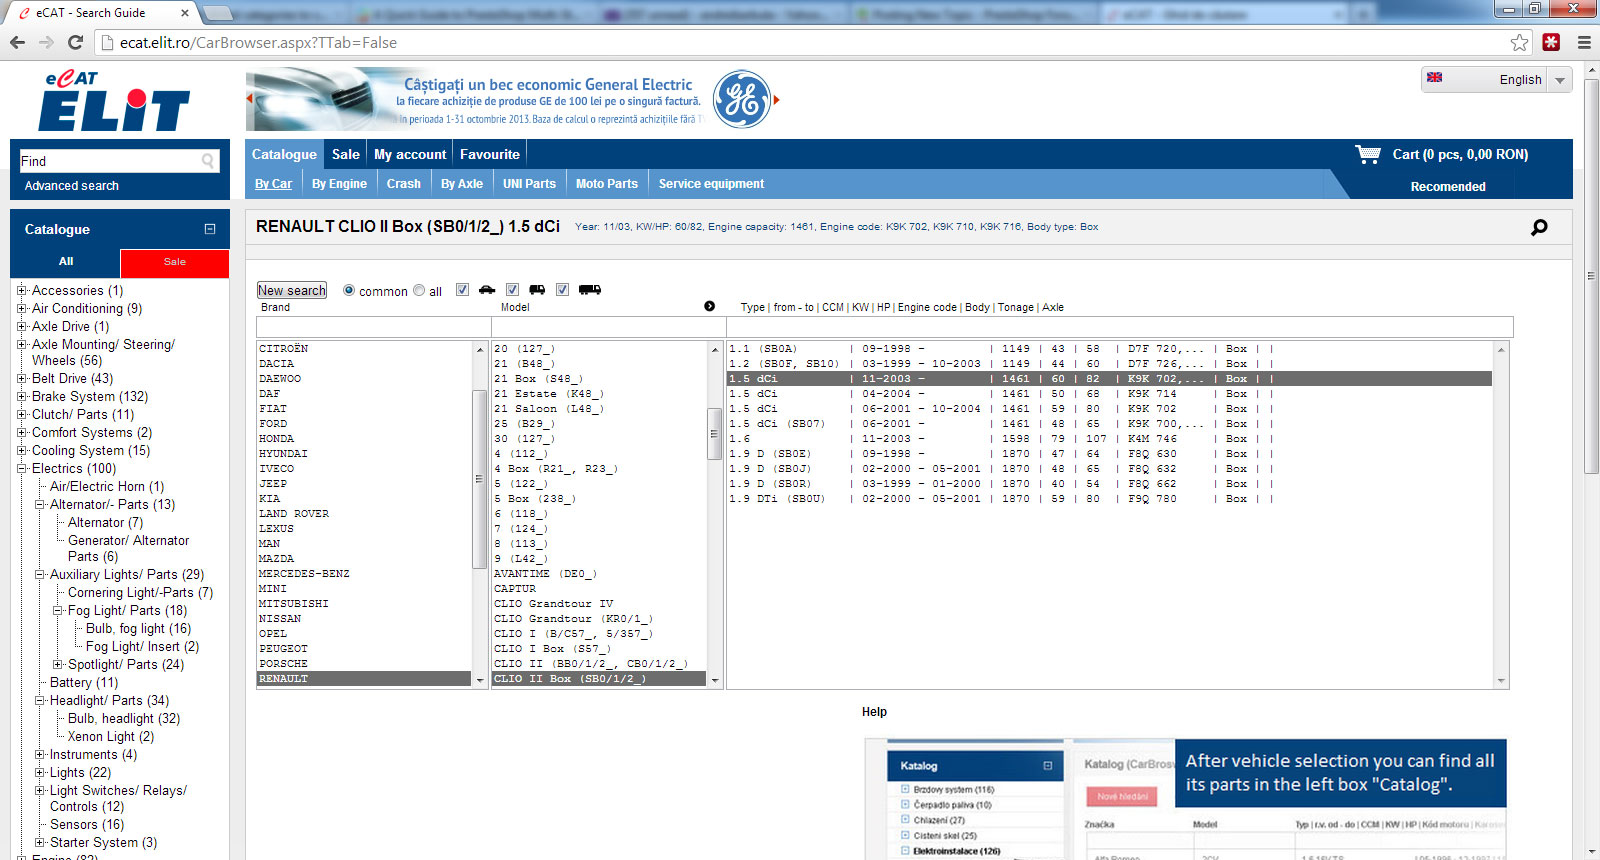Open the UNI Parts link
1600x860 pixels.
(x=529, y=184)
